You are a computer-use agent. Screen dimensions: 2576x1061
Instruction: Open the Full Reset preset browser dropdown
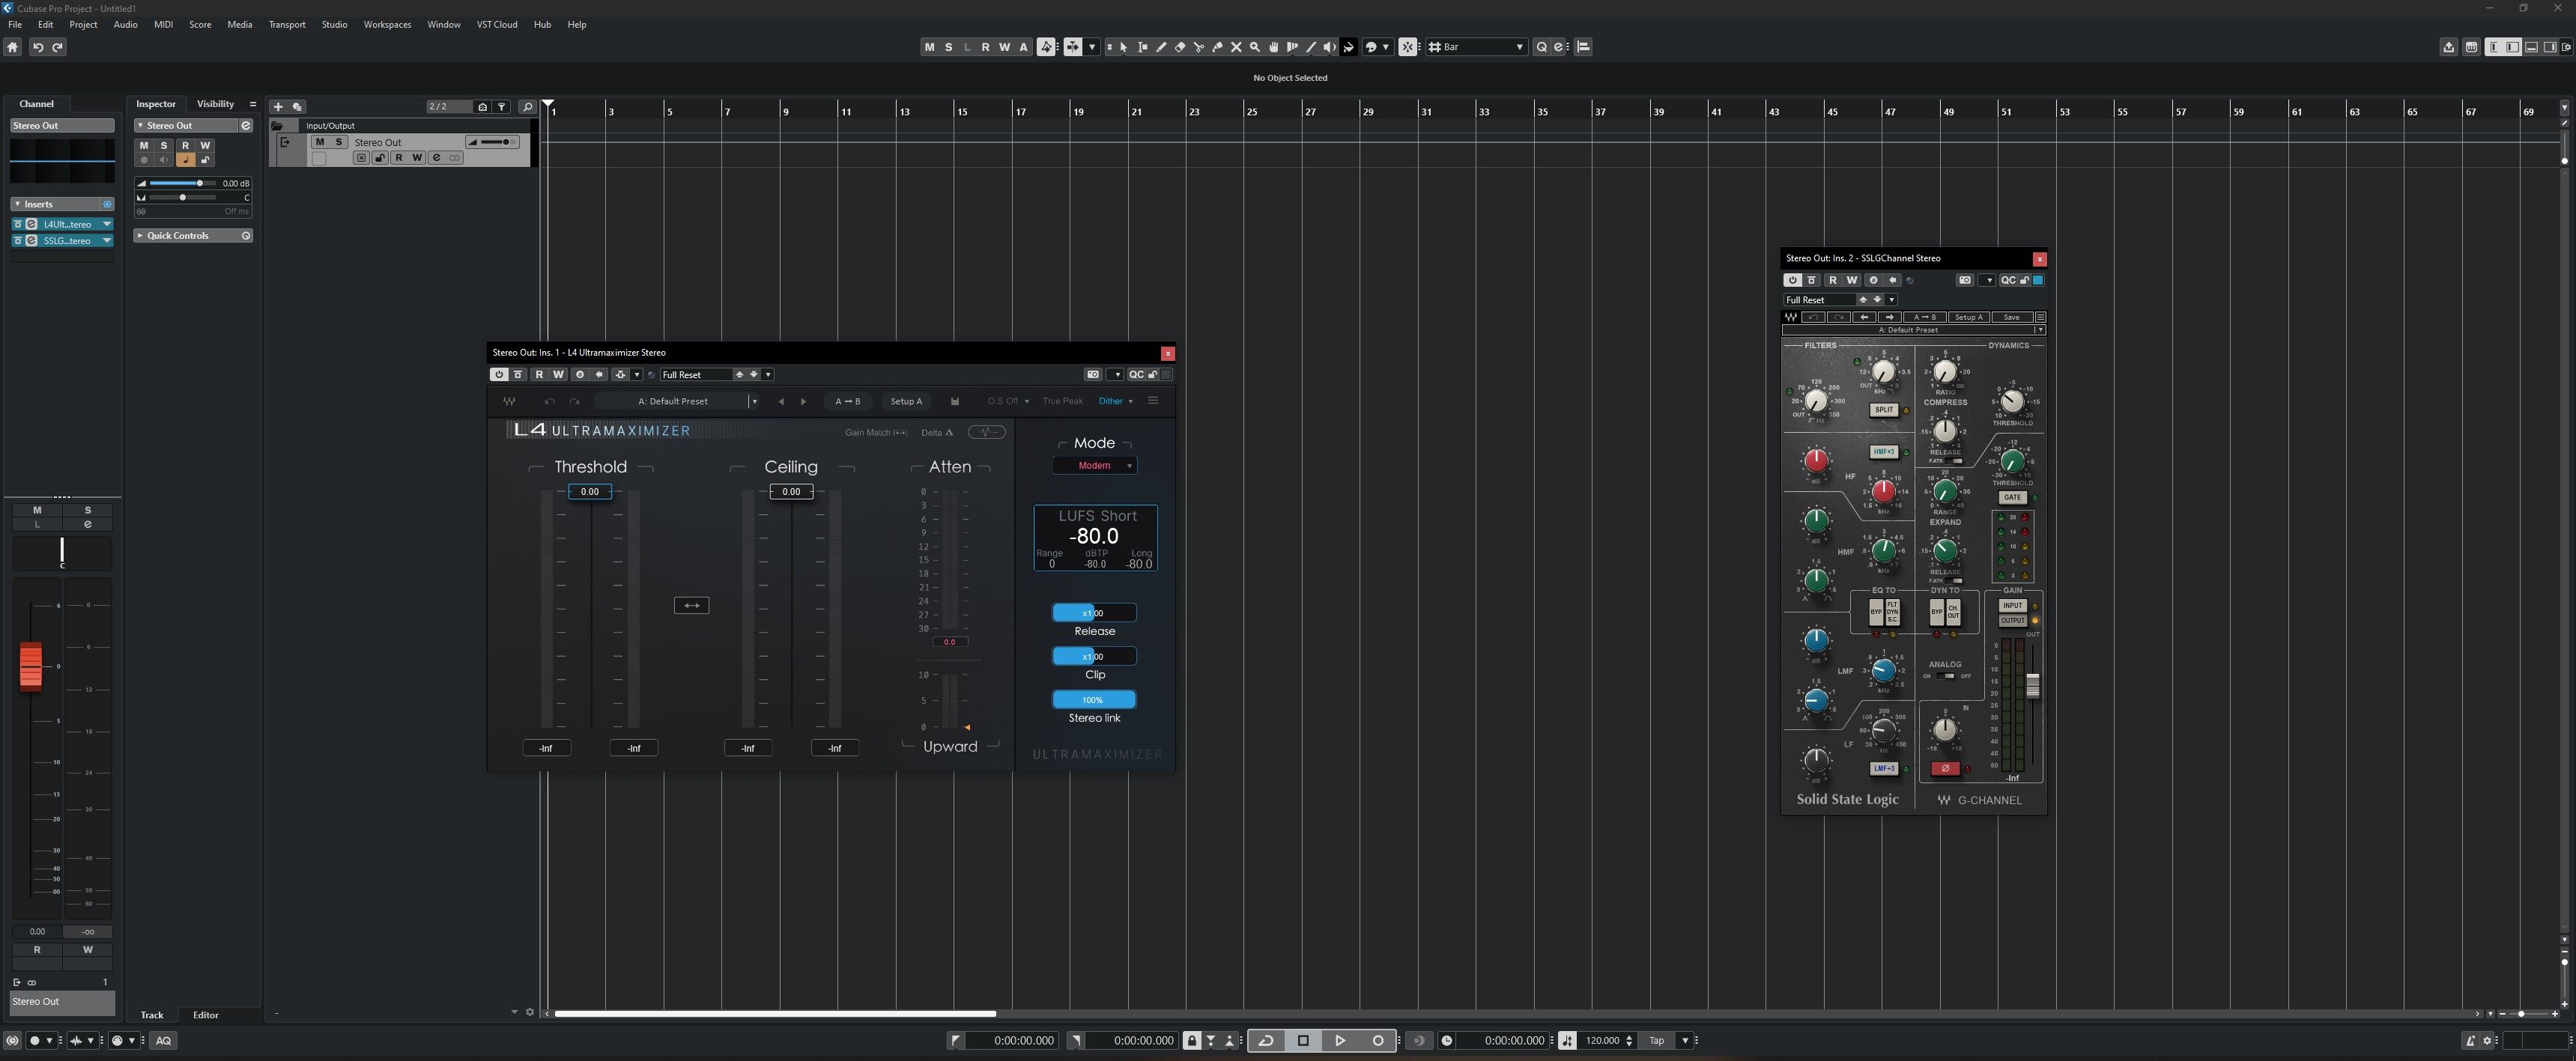click(768, 374)
